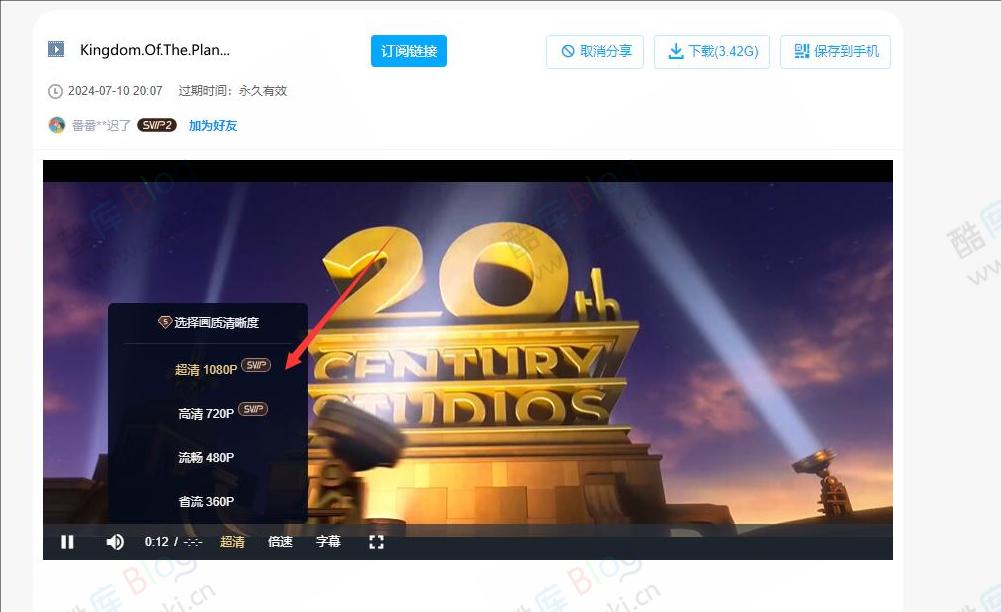Click the SVIP2 badge next to the username
The image size is (1001, 612).
156,125
